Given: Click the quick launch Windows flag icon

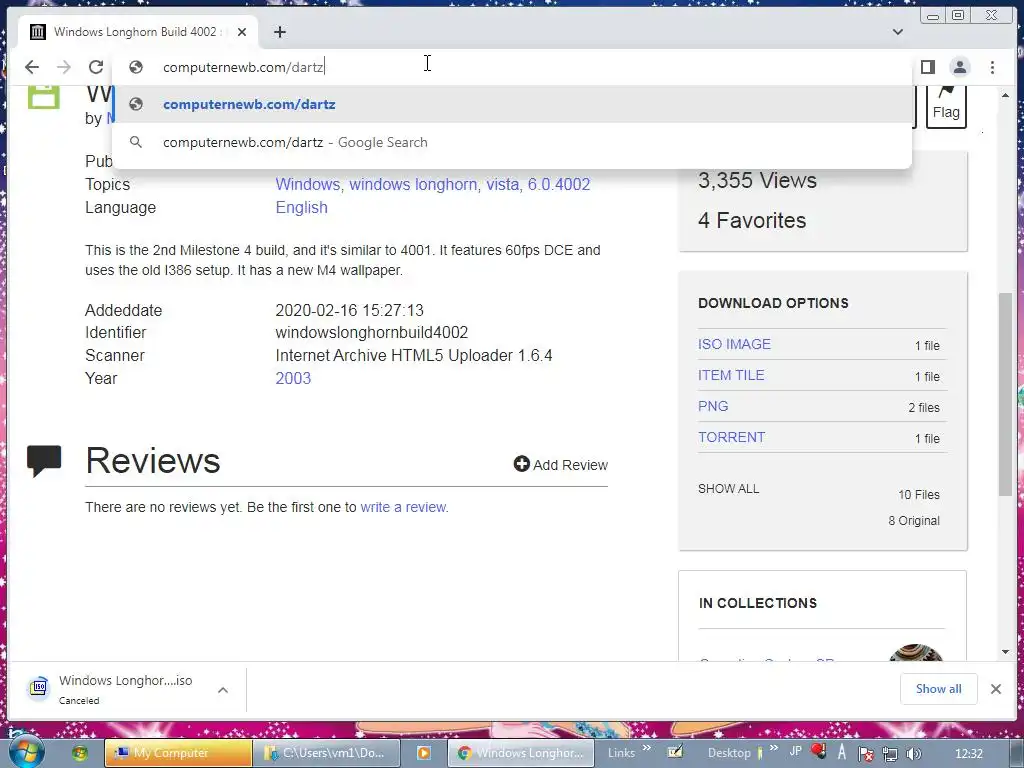Looking at the screenshot, I should [80, 753].
